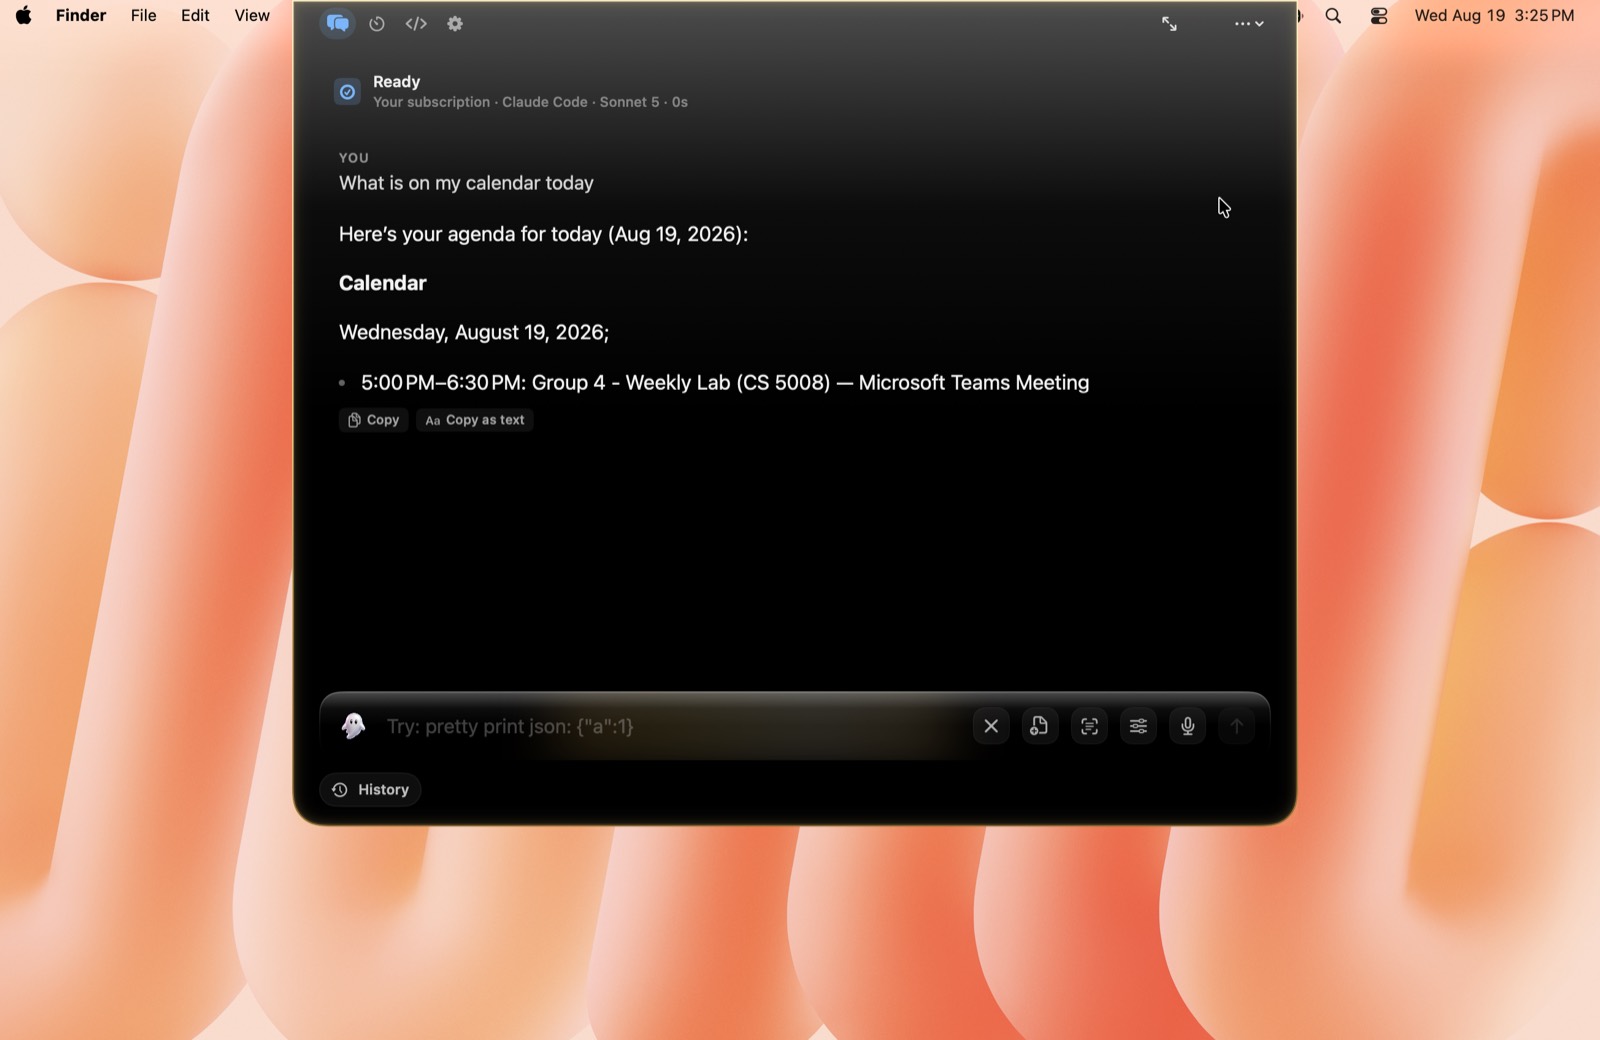1600x1040 pixels.
Task: Open the sliders options icon
Action: point(1138,726)
